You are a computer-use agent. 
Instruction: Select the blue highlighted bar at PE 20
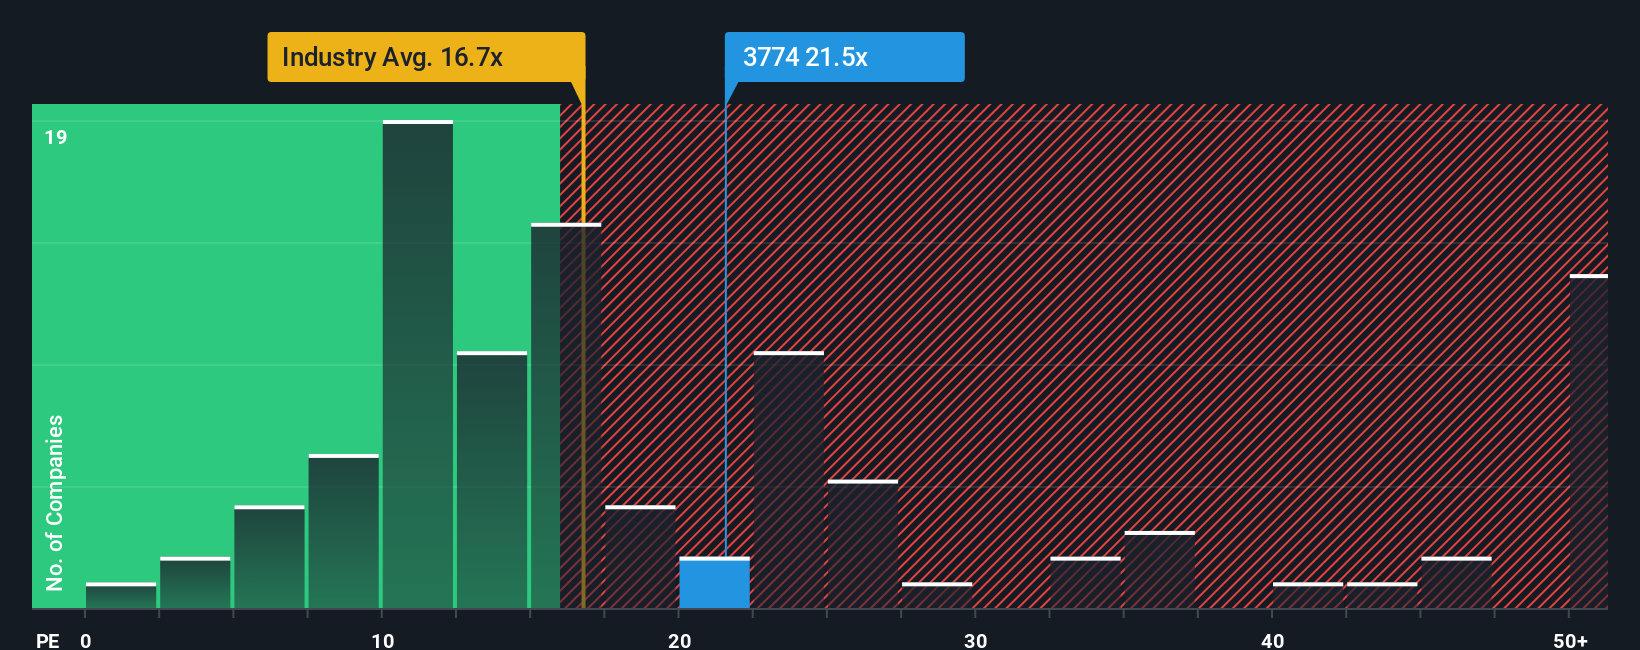coord(714,583)
